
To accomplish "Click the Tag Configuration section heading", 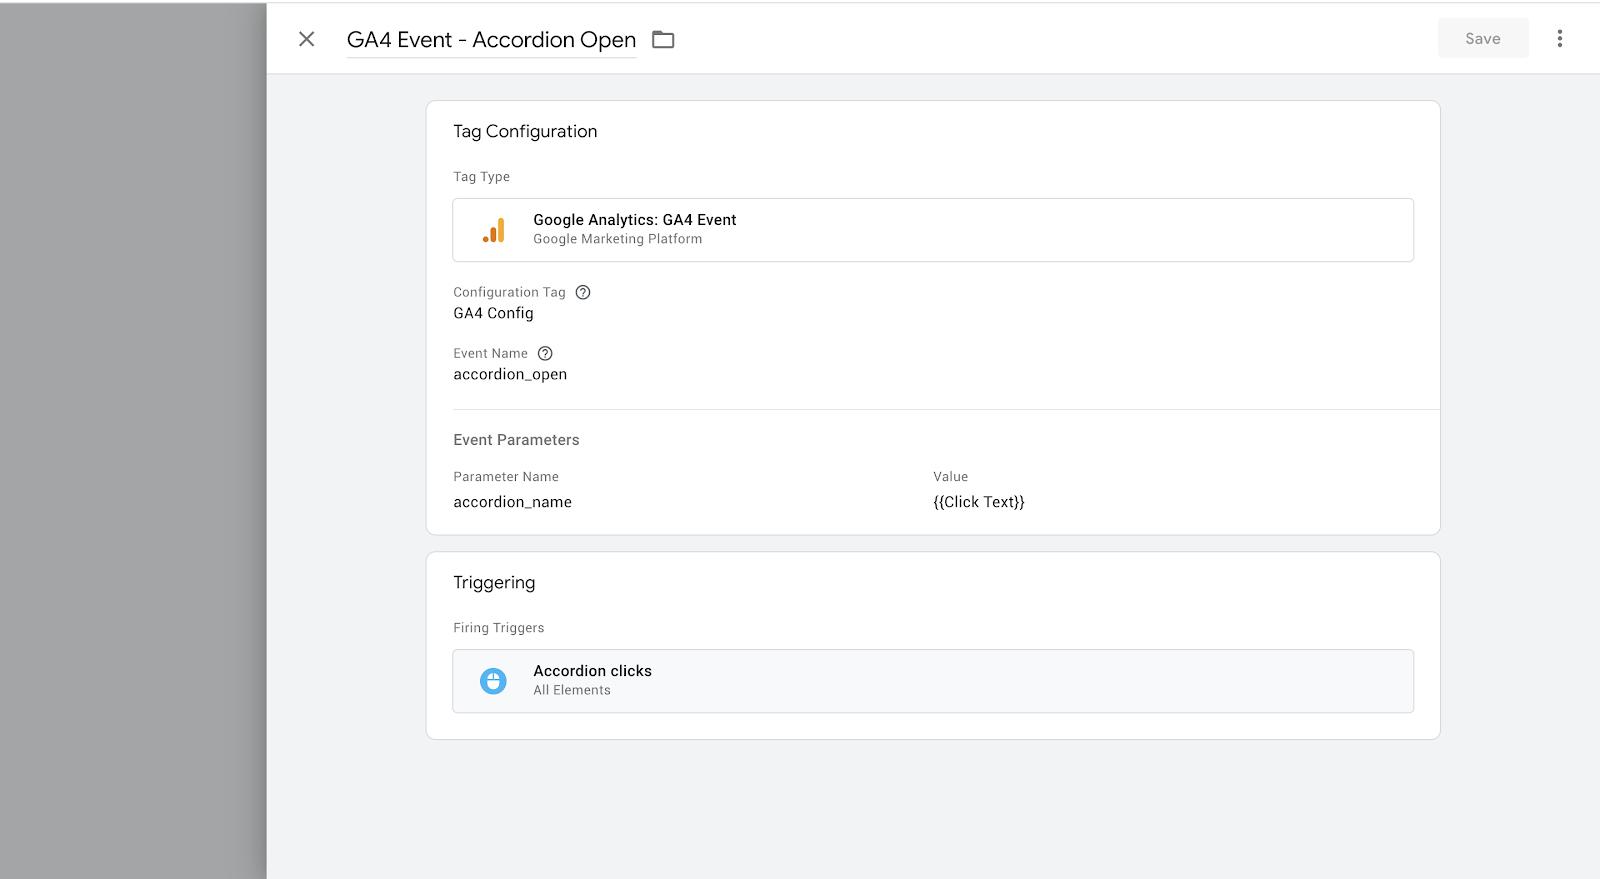I will pos(525,131).
